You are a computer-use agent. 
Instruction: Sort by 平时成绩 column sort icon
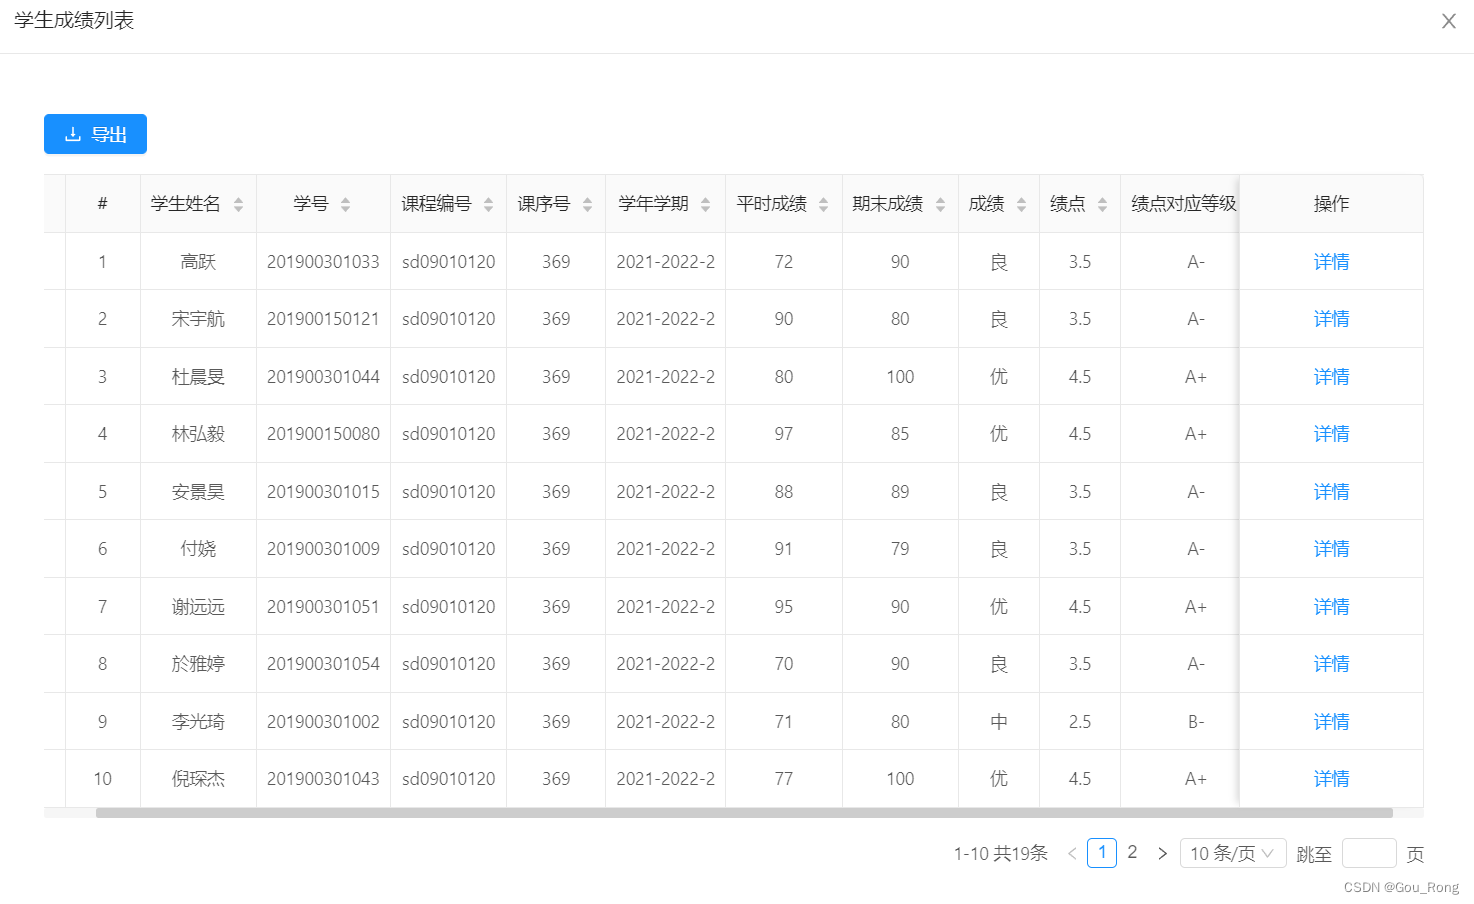click(x=823, y=204)
